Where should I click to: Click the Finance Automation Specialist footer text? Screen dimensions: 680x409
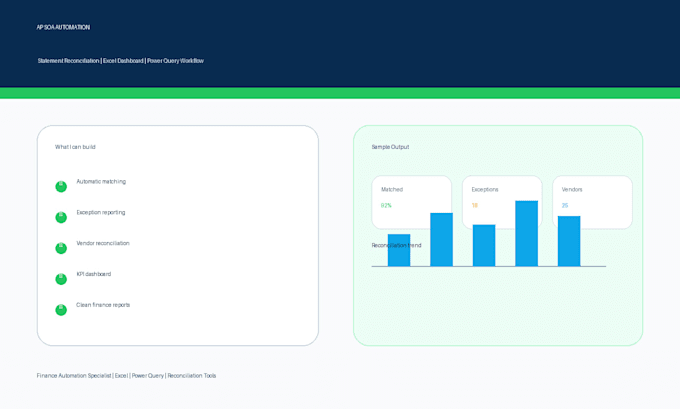(126, 376)
